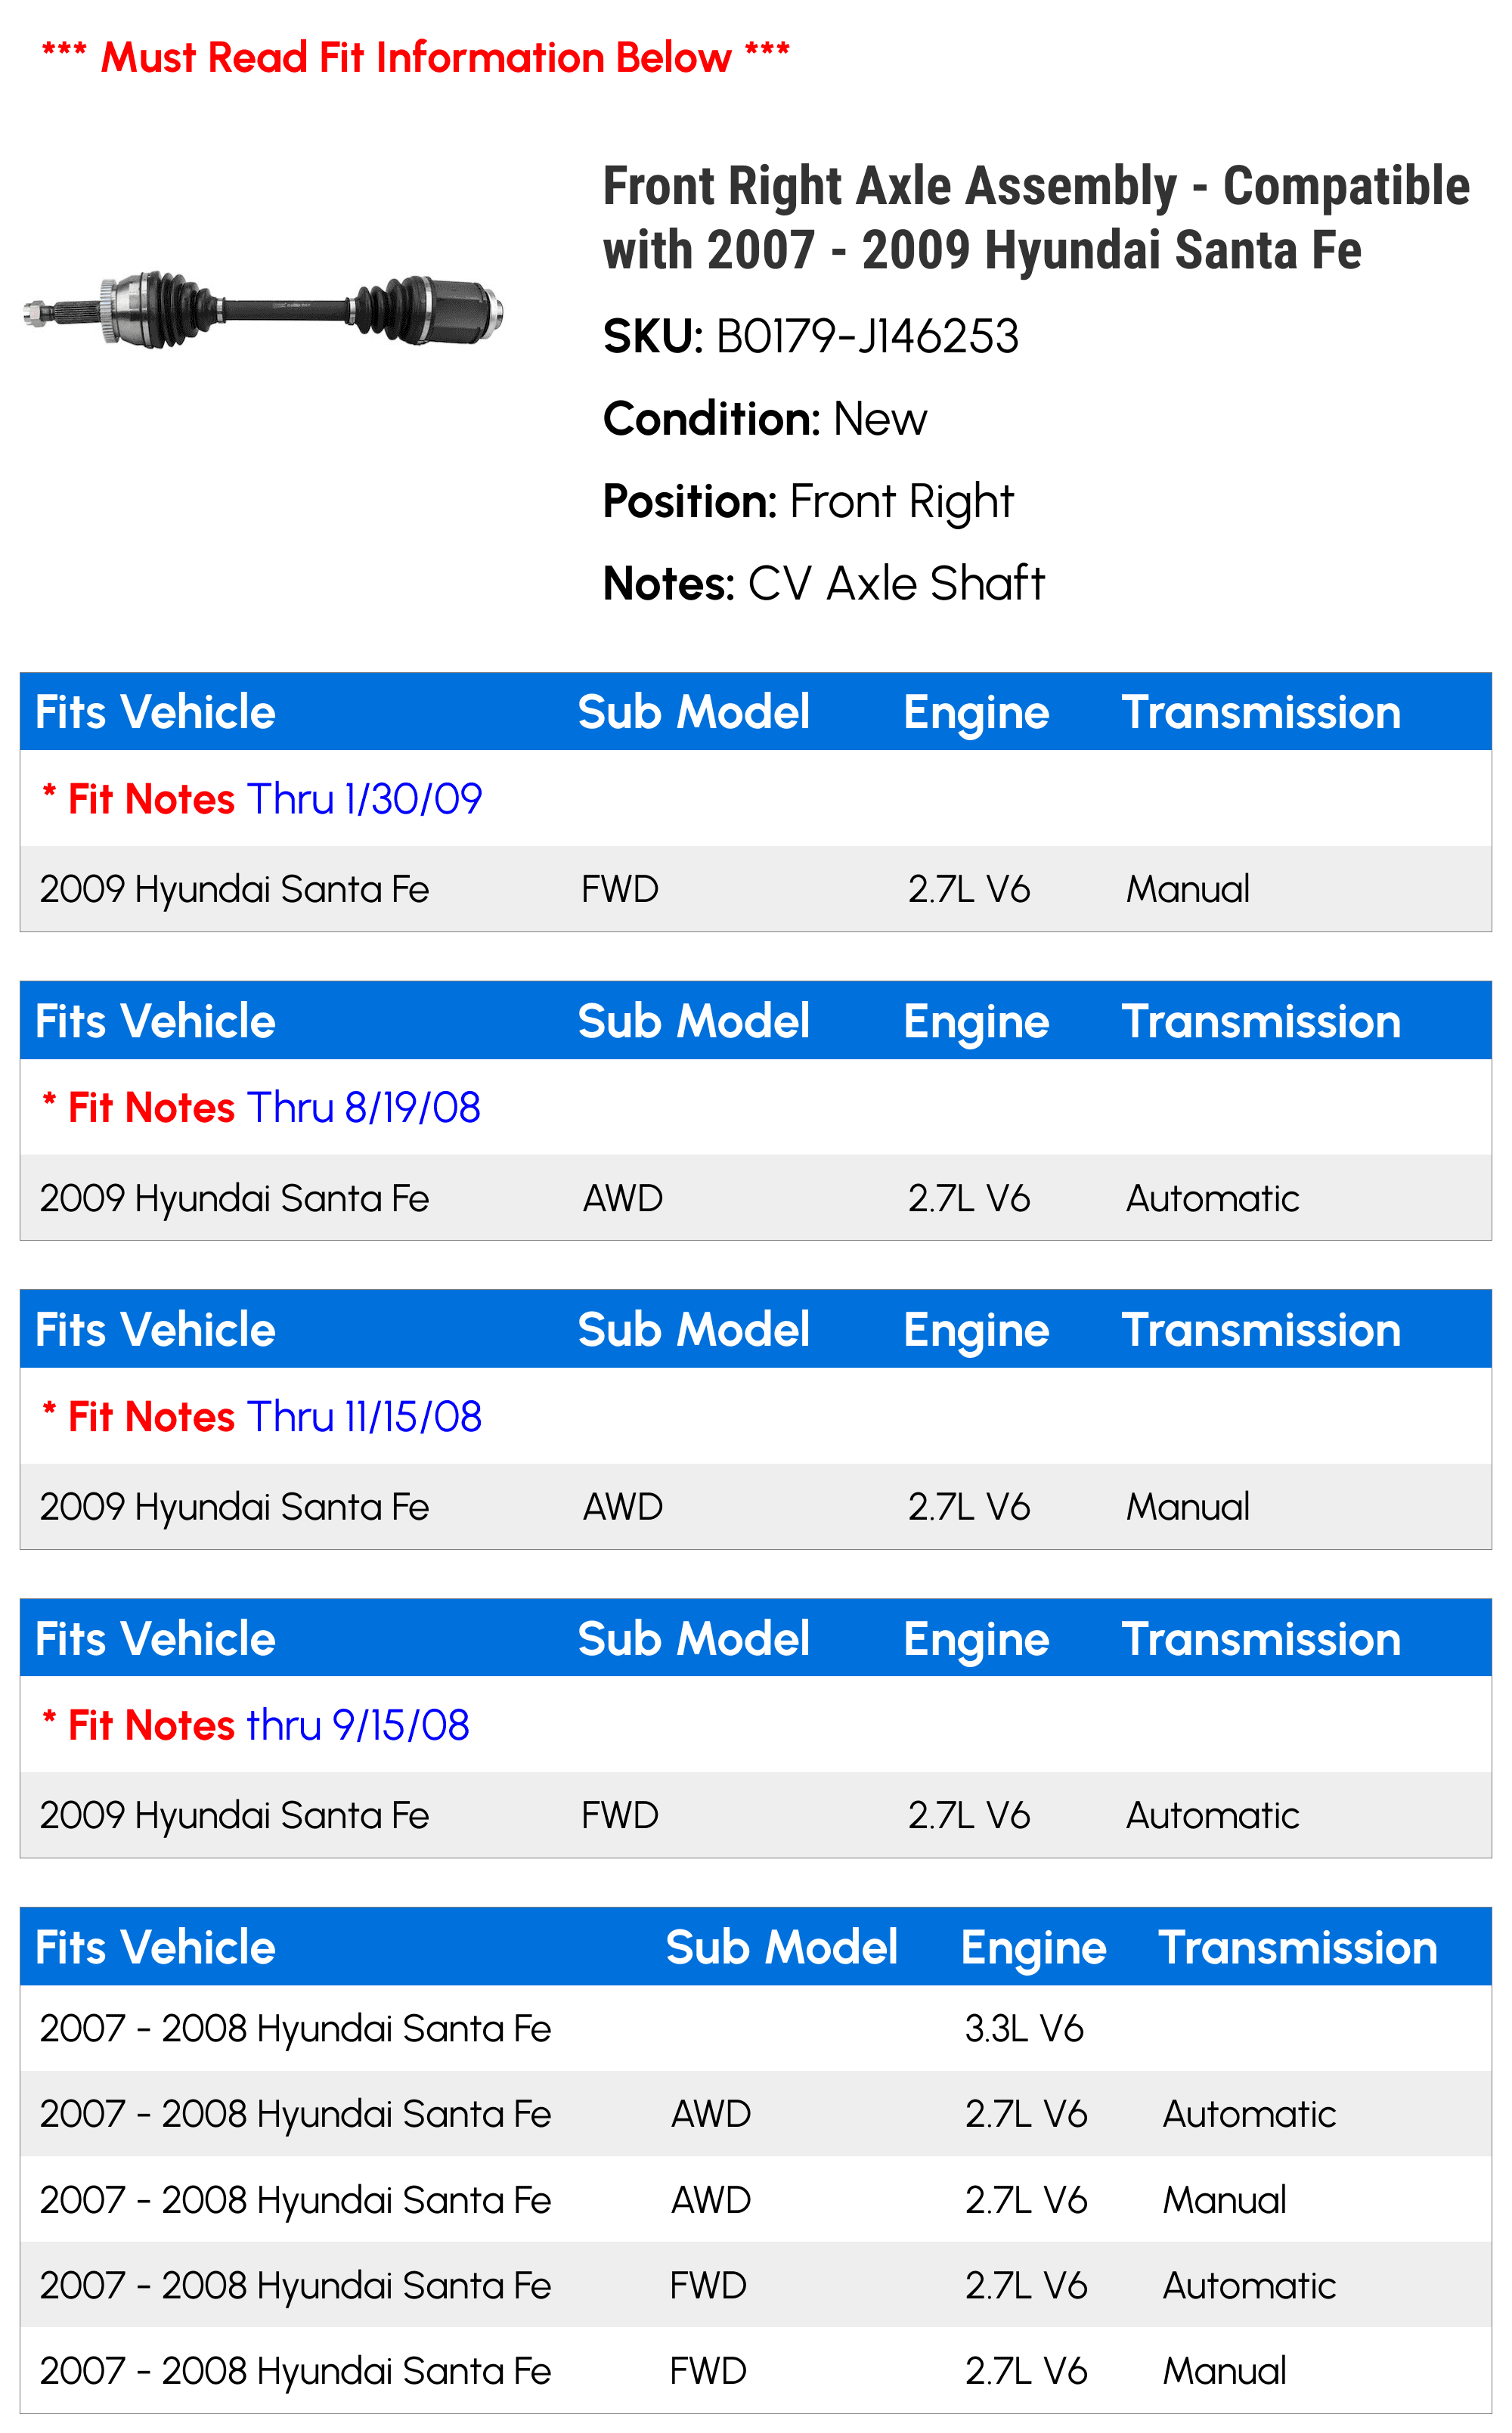Click the Position: Front Right label
The height and width of the screenshot is (2433, 1512).
(x=808, y=502)
